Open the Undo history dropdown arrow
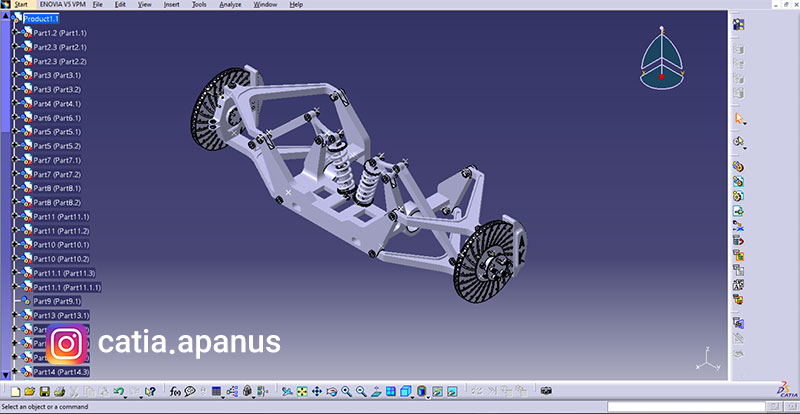This screenshot has height=414, width=800. 125,397
